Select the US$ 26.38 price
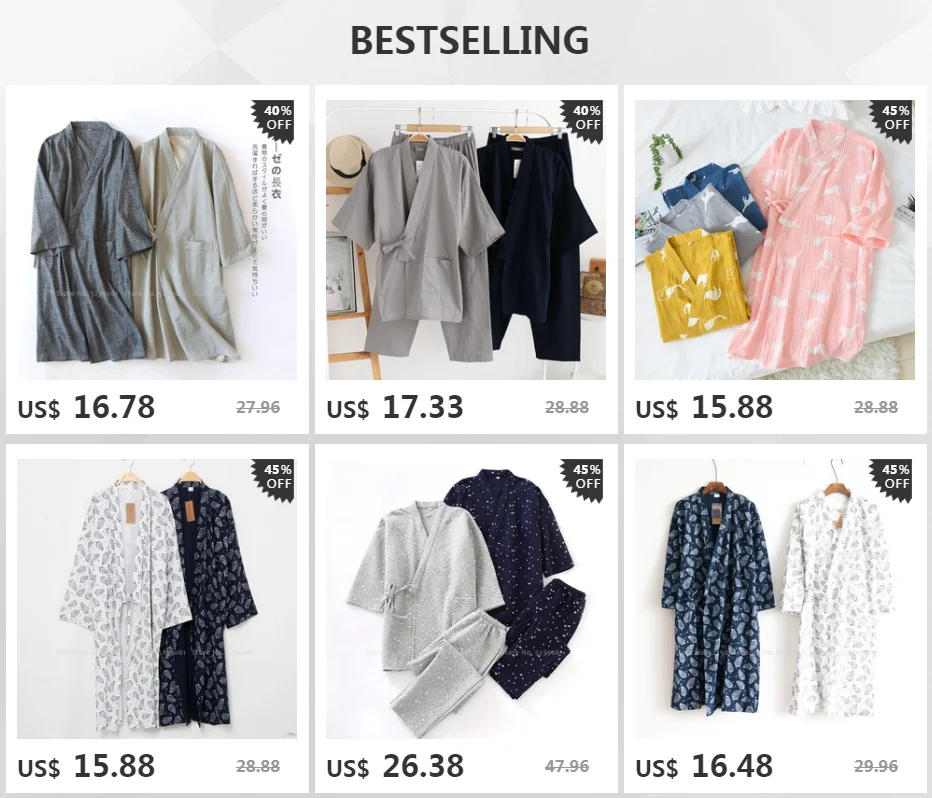The image size is (932, 798). click(x=395, y=767)
